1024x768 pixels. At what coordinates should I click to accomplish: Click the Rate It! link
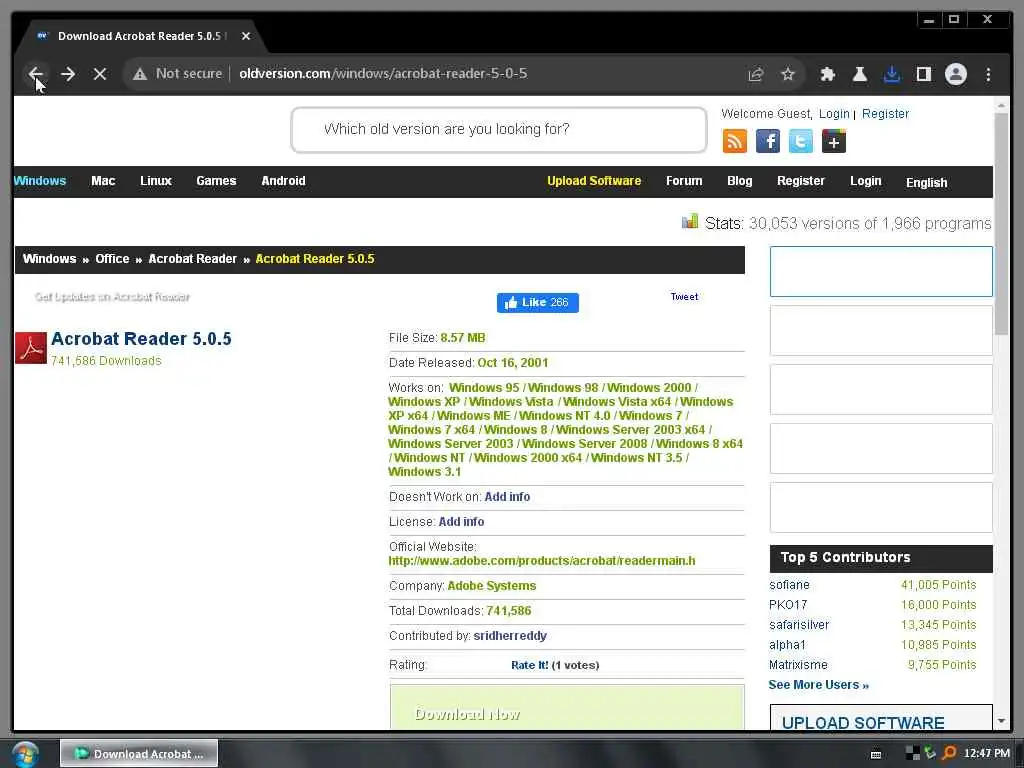[530, 665]
